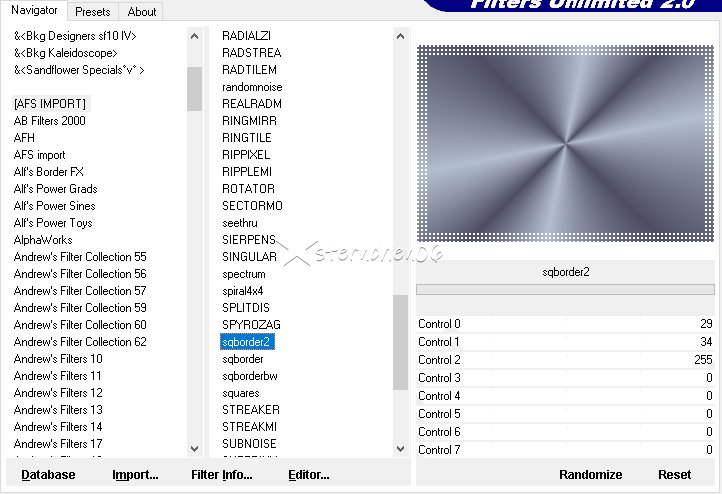Click the up arrow of the filter names list

click(x=401, y=35)
